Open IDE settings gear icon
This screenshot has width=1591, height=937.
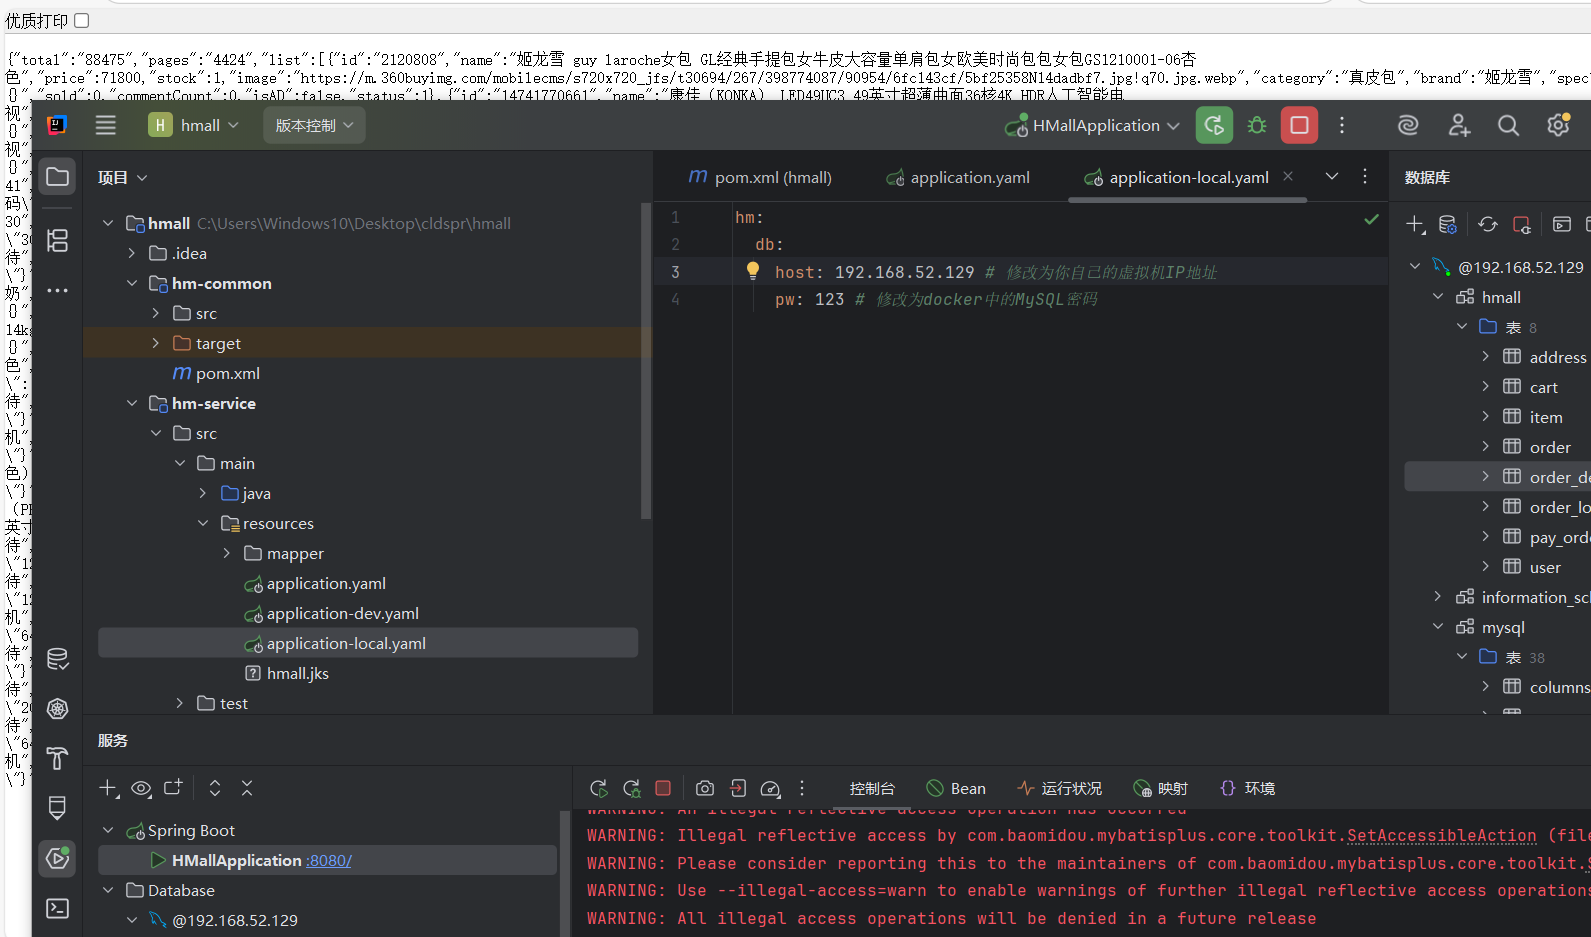click(x=1558, y=125)
